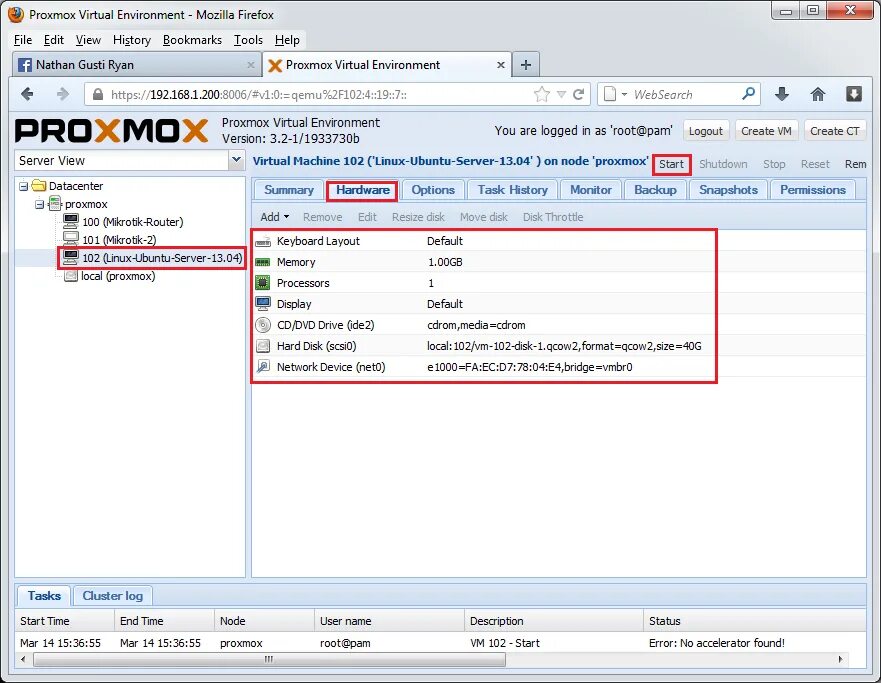Click the VM 100 Mikrotik-Router monitor icon
Screen dimensions: 881x683
tap(71, 221)
